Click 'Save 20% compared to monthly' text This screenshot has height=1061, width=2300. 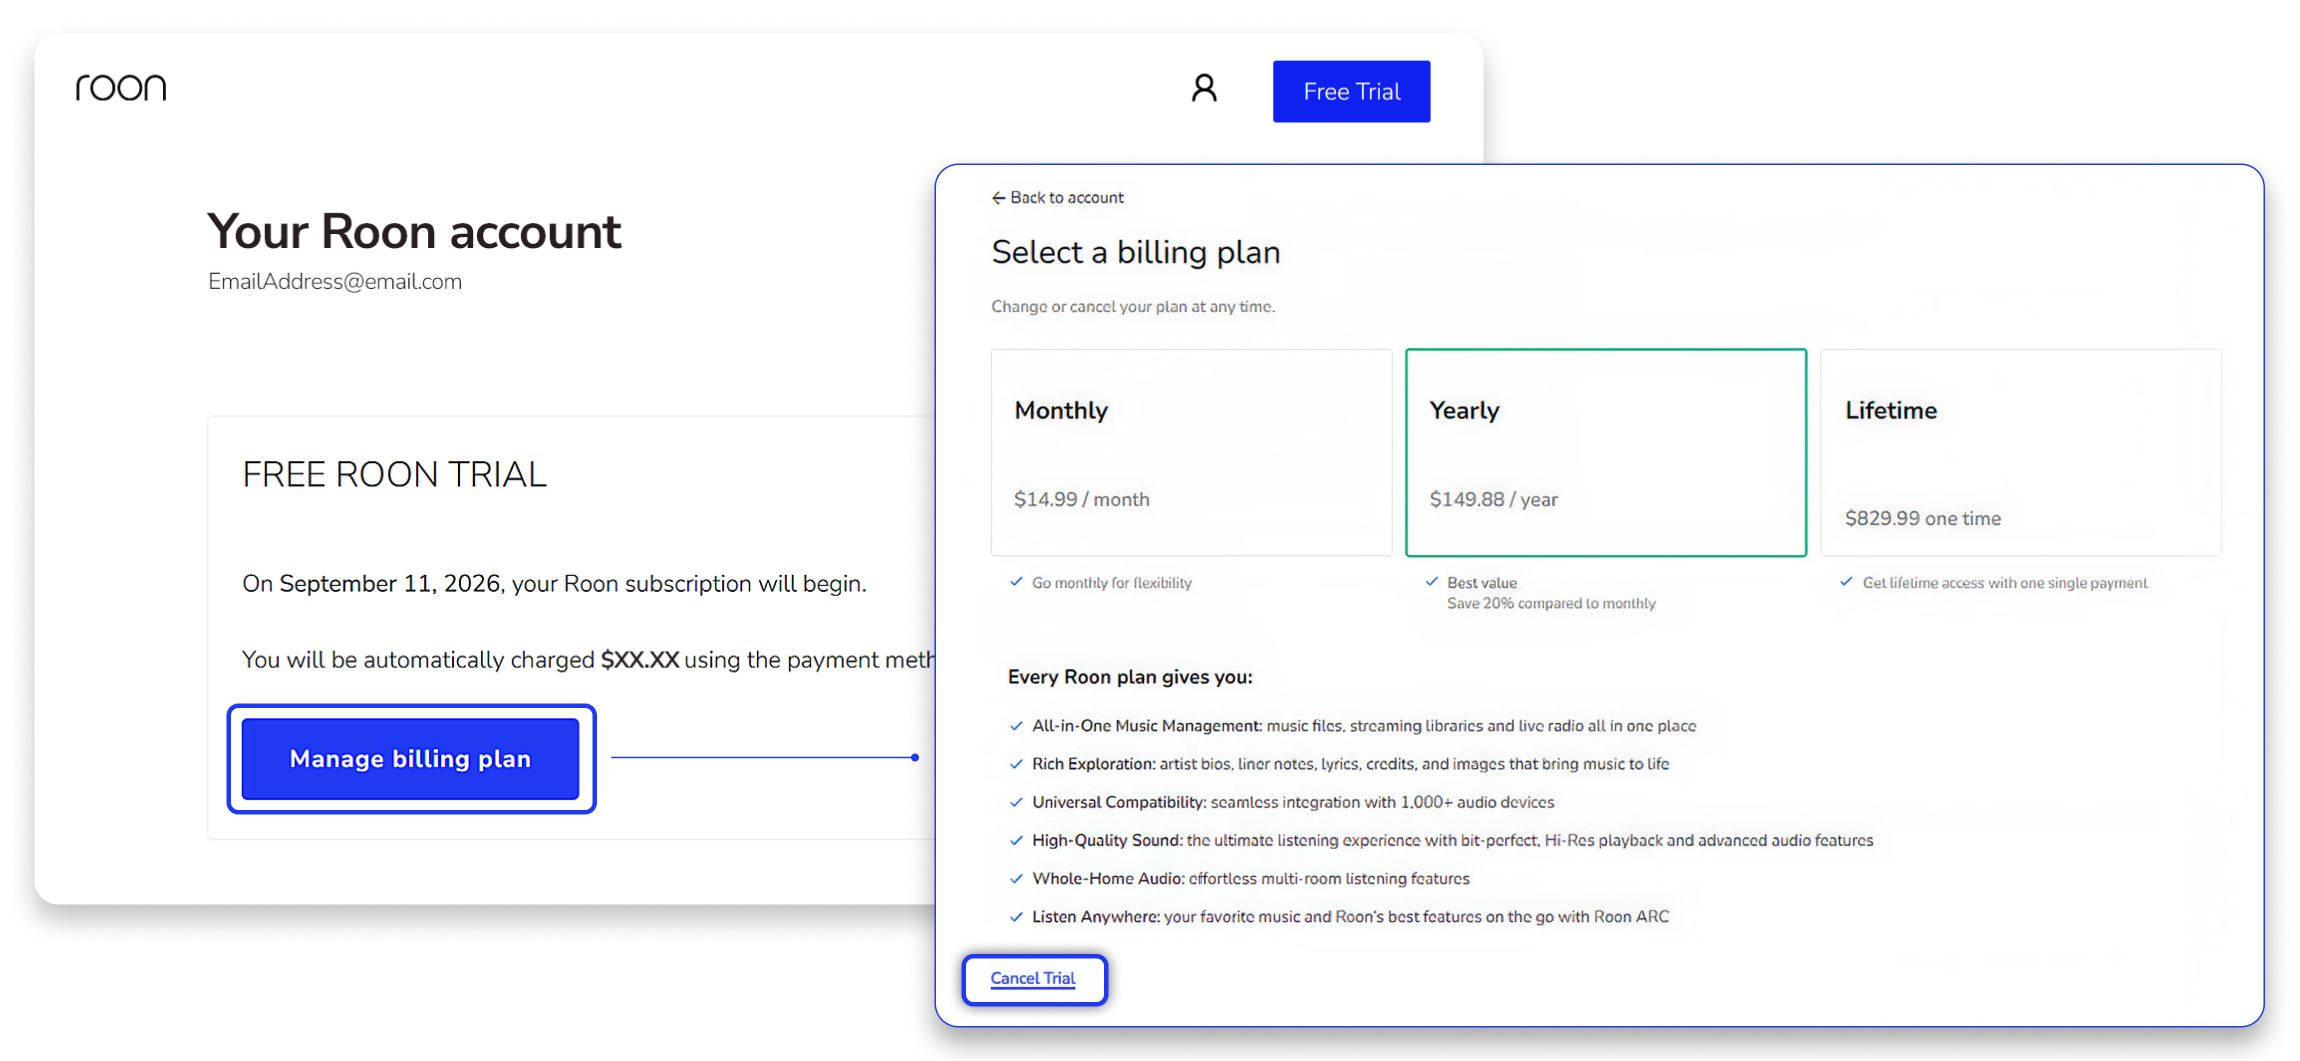[x=1551, y=604]
